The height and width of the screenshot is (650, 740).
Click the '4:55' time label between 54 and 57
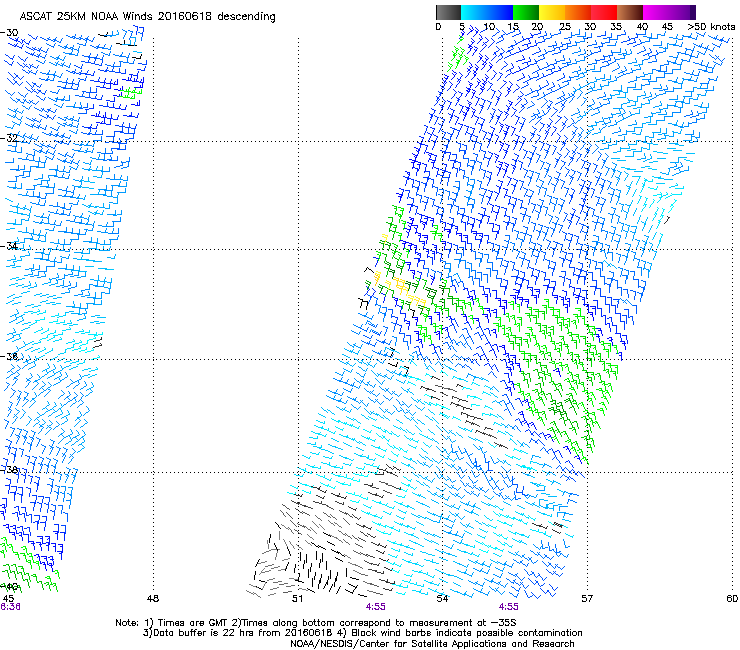(508, 607)
